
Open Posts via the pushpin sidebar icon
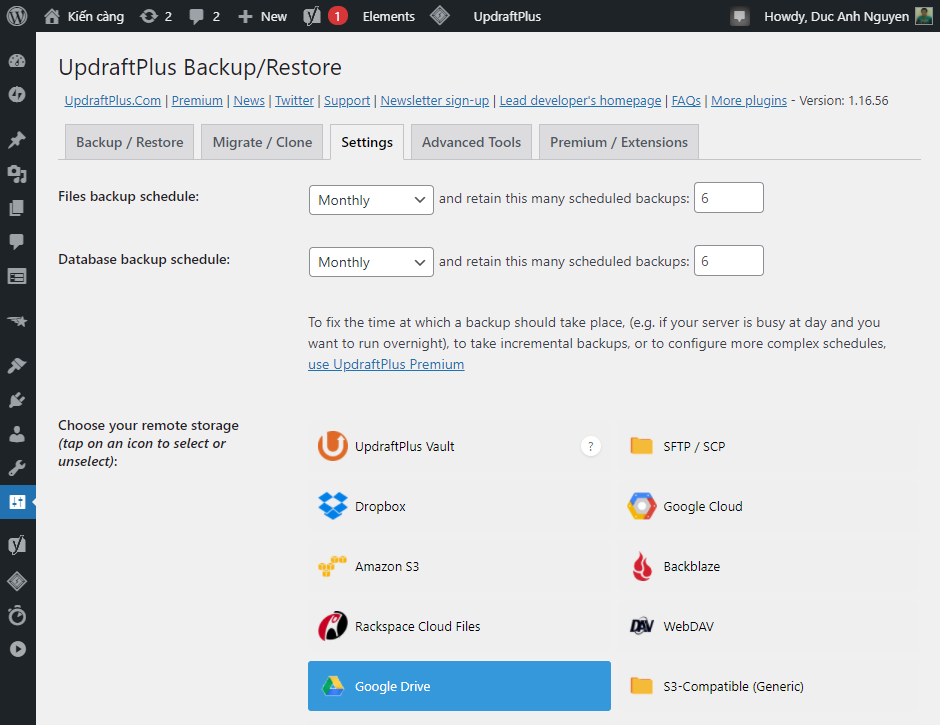pos(17,140)
